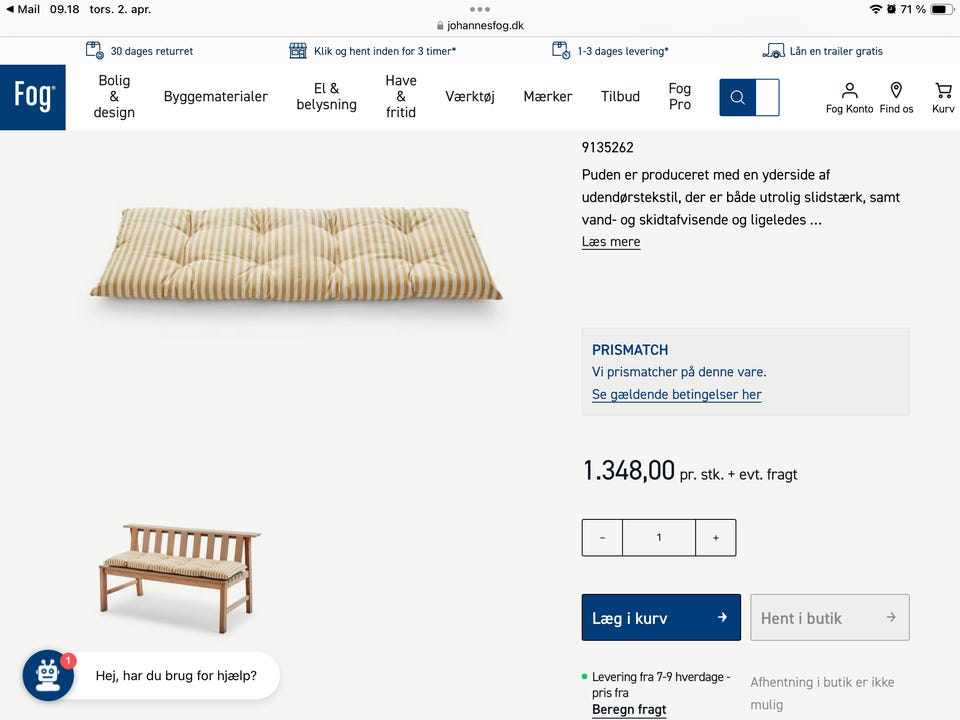The image size is (960, 720).
Task: Expand description with Læs mere
Action: (611, 242)
